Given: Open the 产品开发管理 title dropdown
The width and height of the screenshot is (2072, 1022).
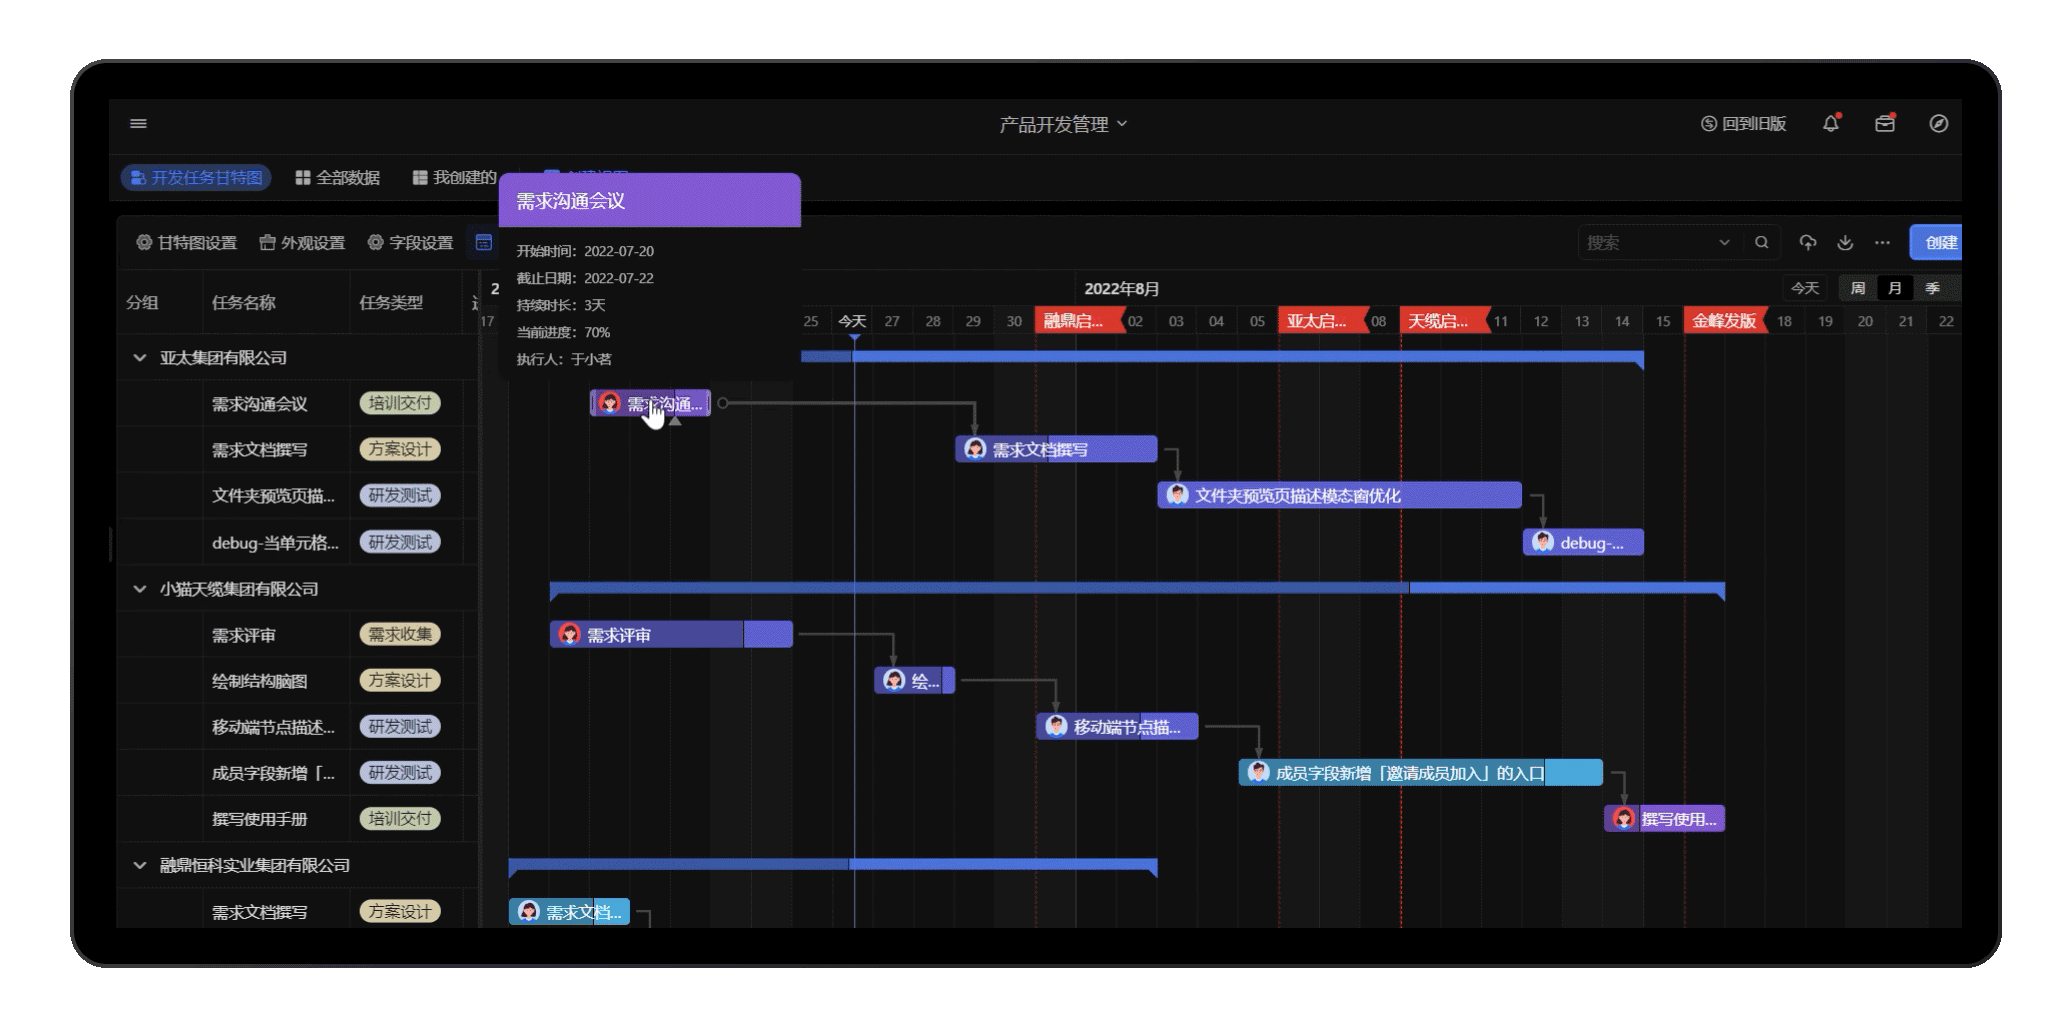Looking at the screenshot, I should (1063, 124).
